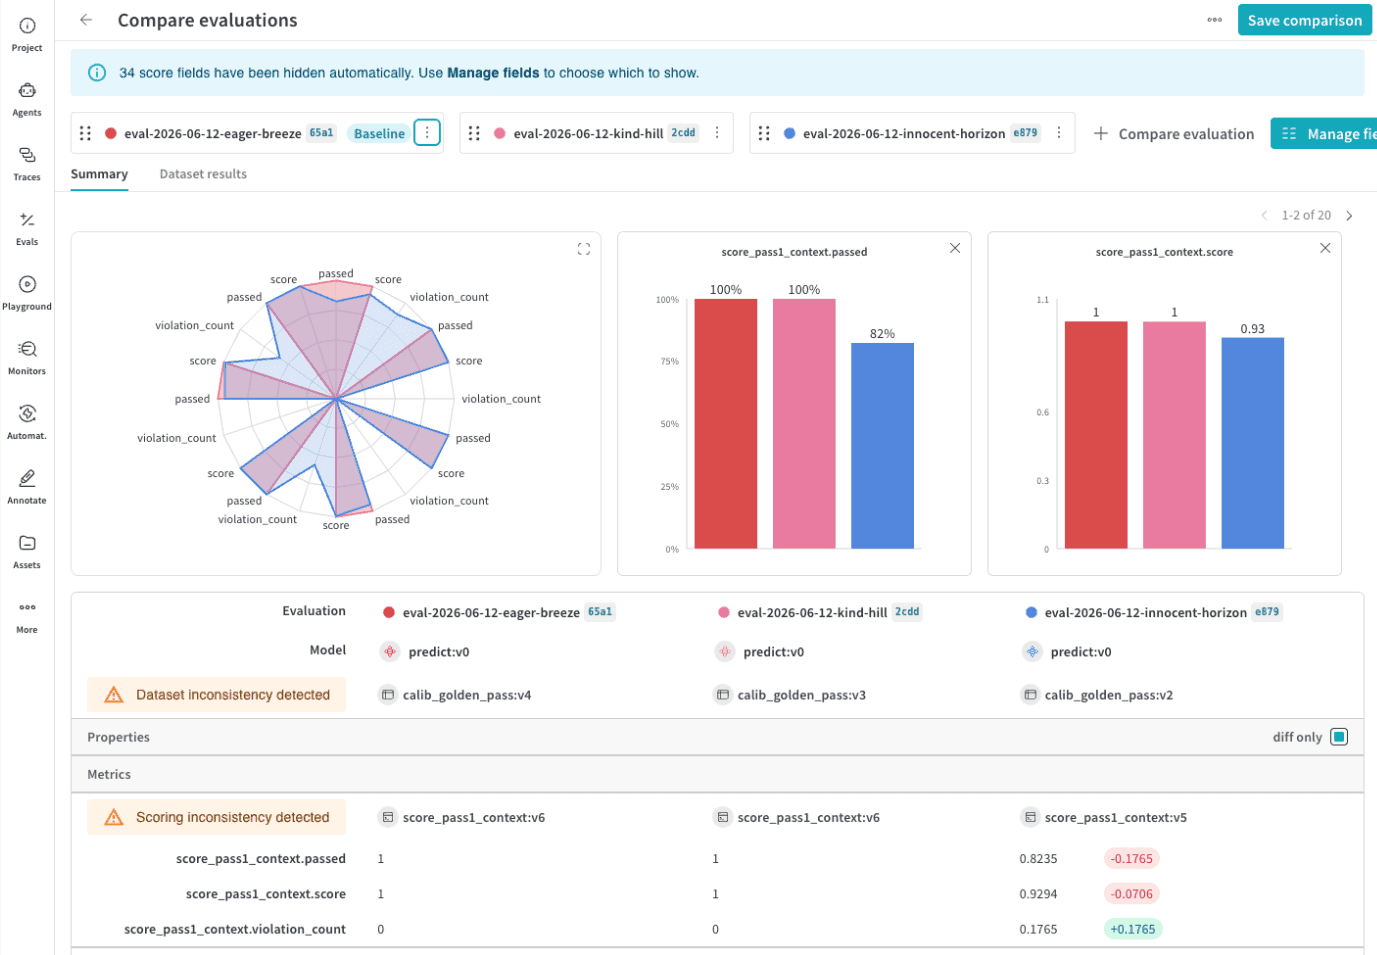Close the score_pass1_context.score chart
The height and width of the screenshot is (955, 1377).
1325,248
